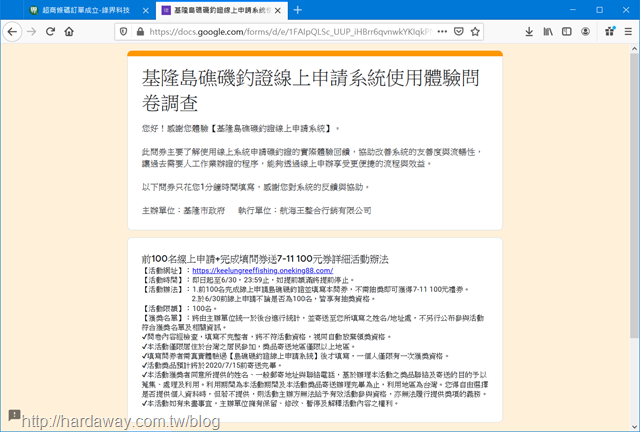
Task: Open the downloads panel
Action: [529, 31]
